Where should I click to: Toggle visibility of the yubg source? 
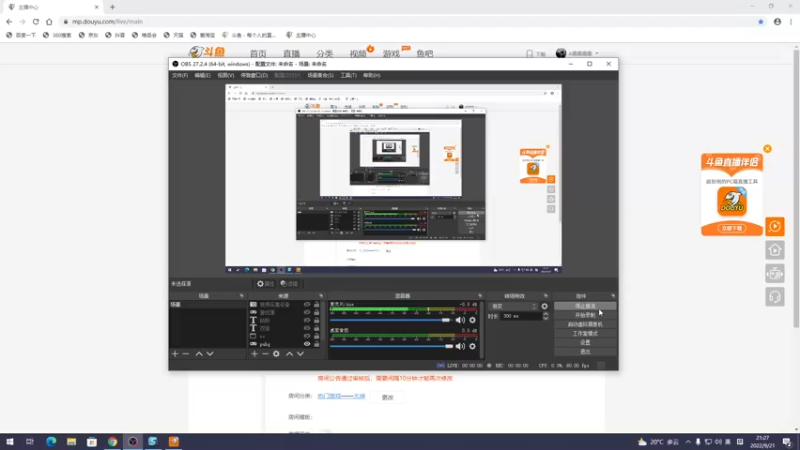click(x=307, y=344)
